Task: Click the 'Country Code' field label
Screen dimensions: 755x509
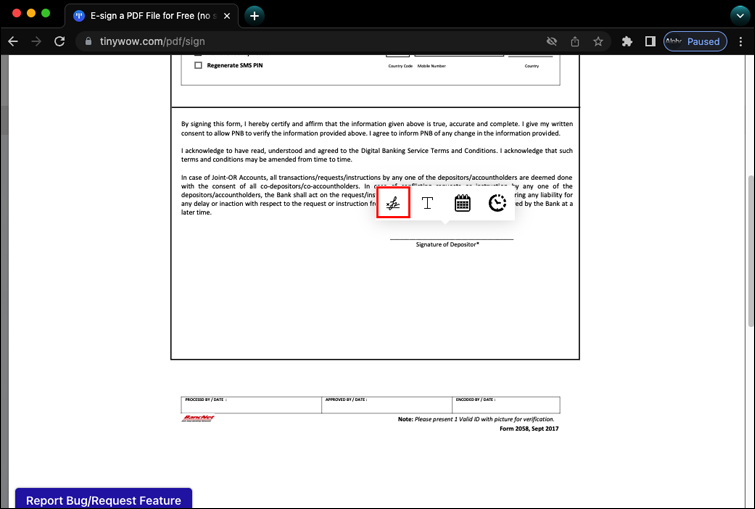Action: [x=401, y=66]
